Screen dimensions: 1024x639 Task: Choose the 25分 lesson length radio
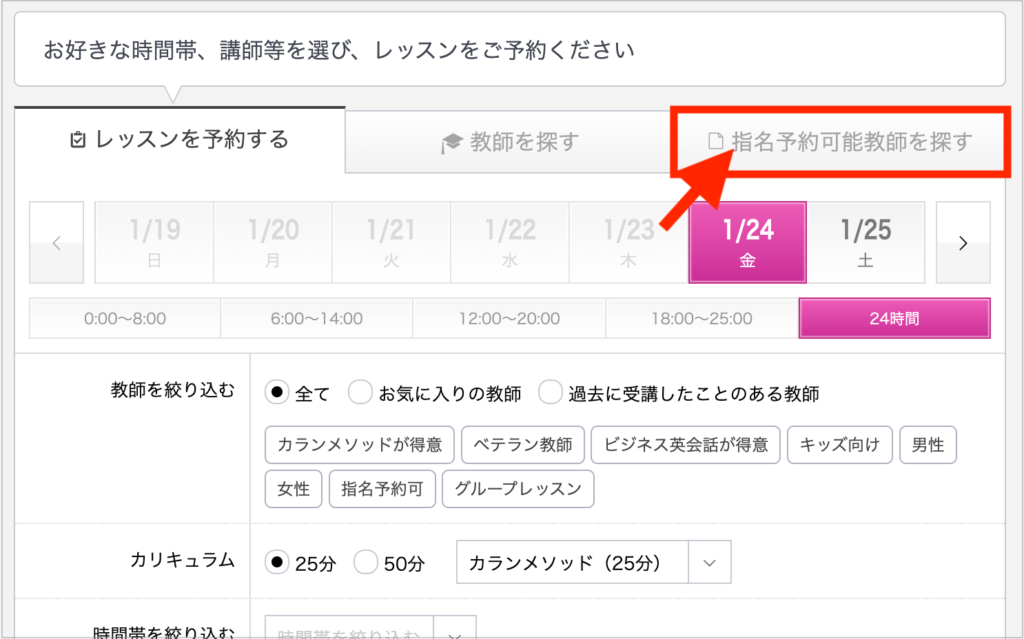276,562
